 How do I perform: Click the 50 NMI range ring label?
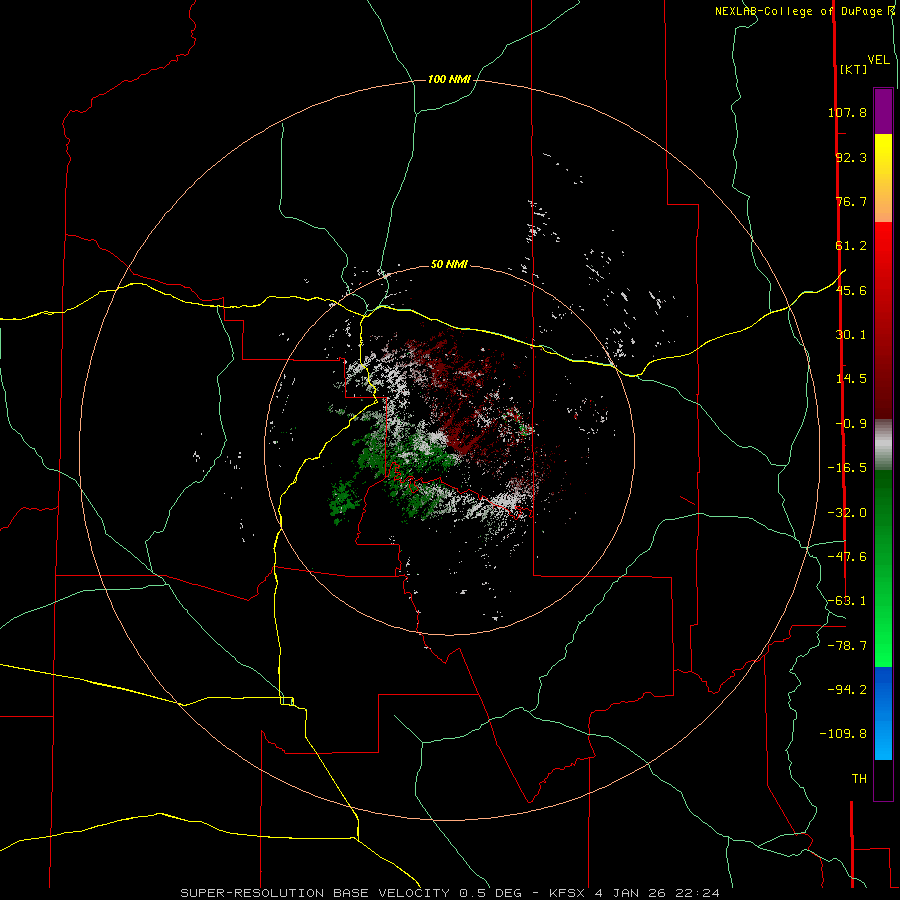[x=449, y=264]
